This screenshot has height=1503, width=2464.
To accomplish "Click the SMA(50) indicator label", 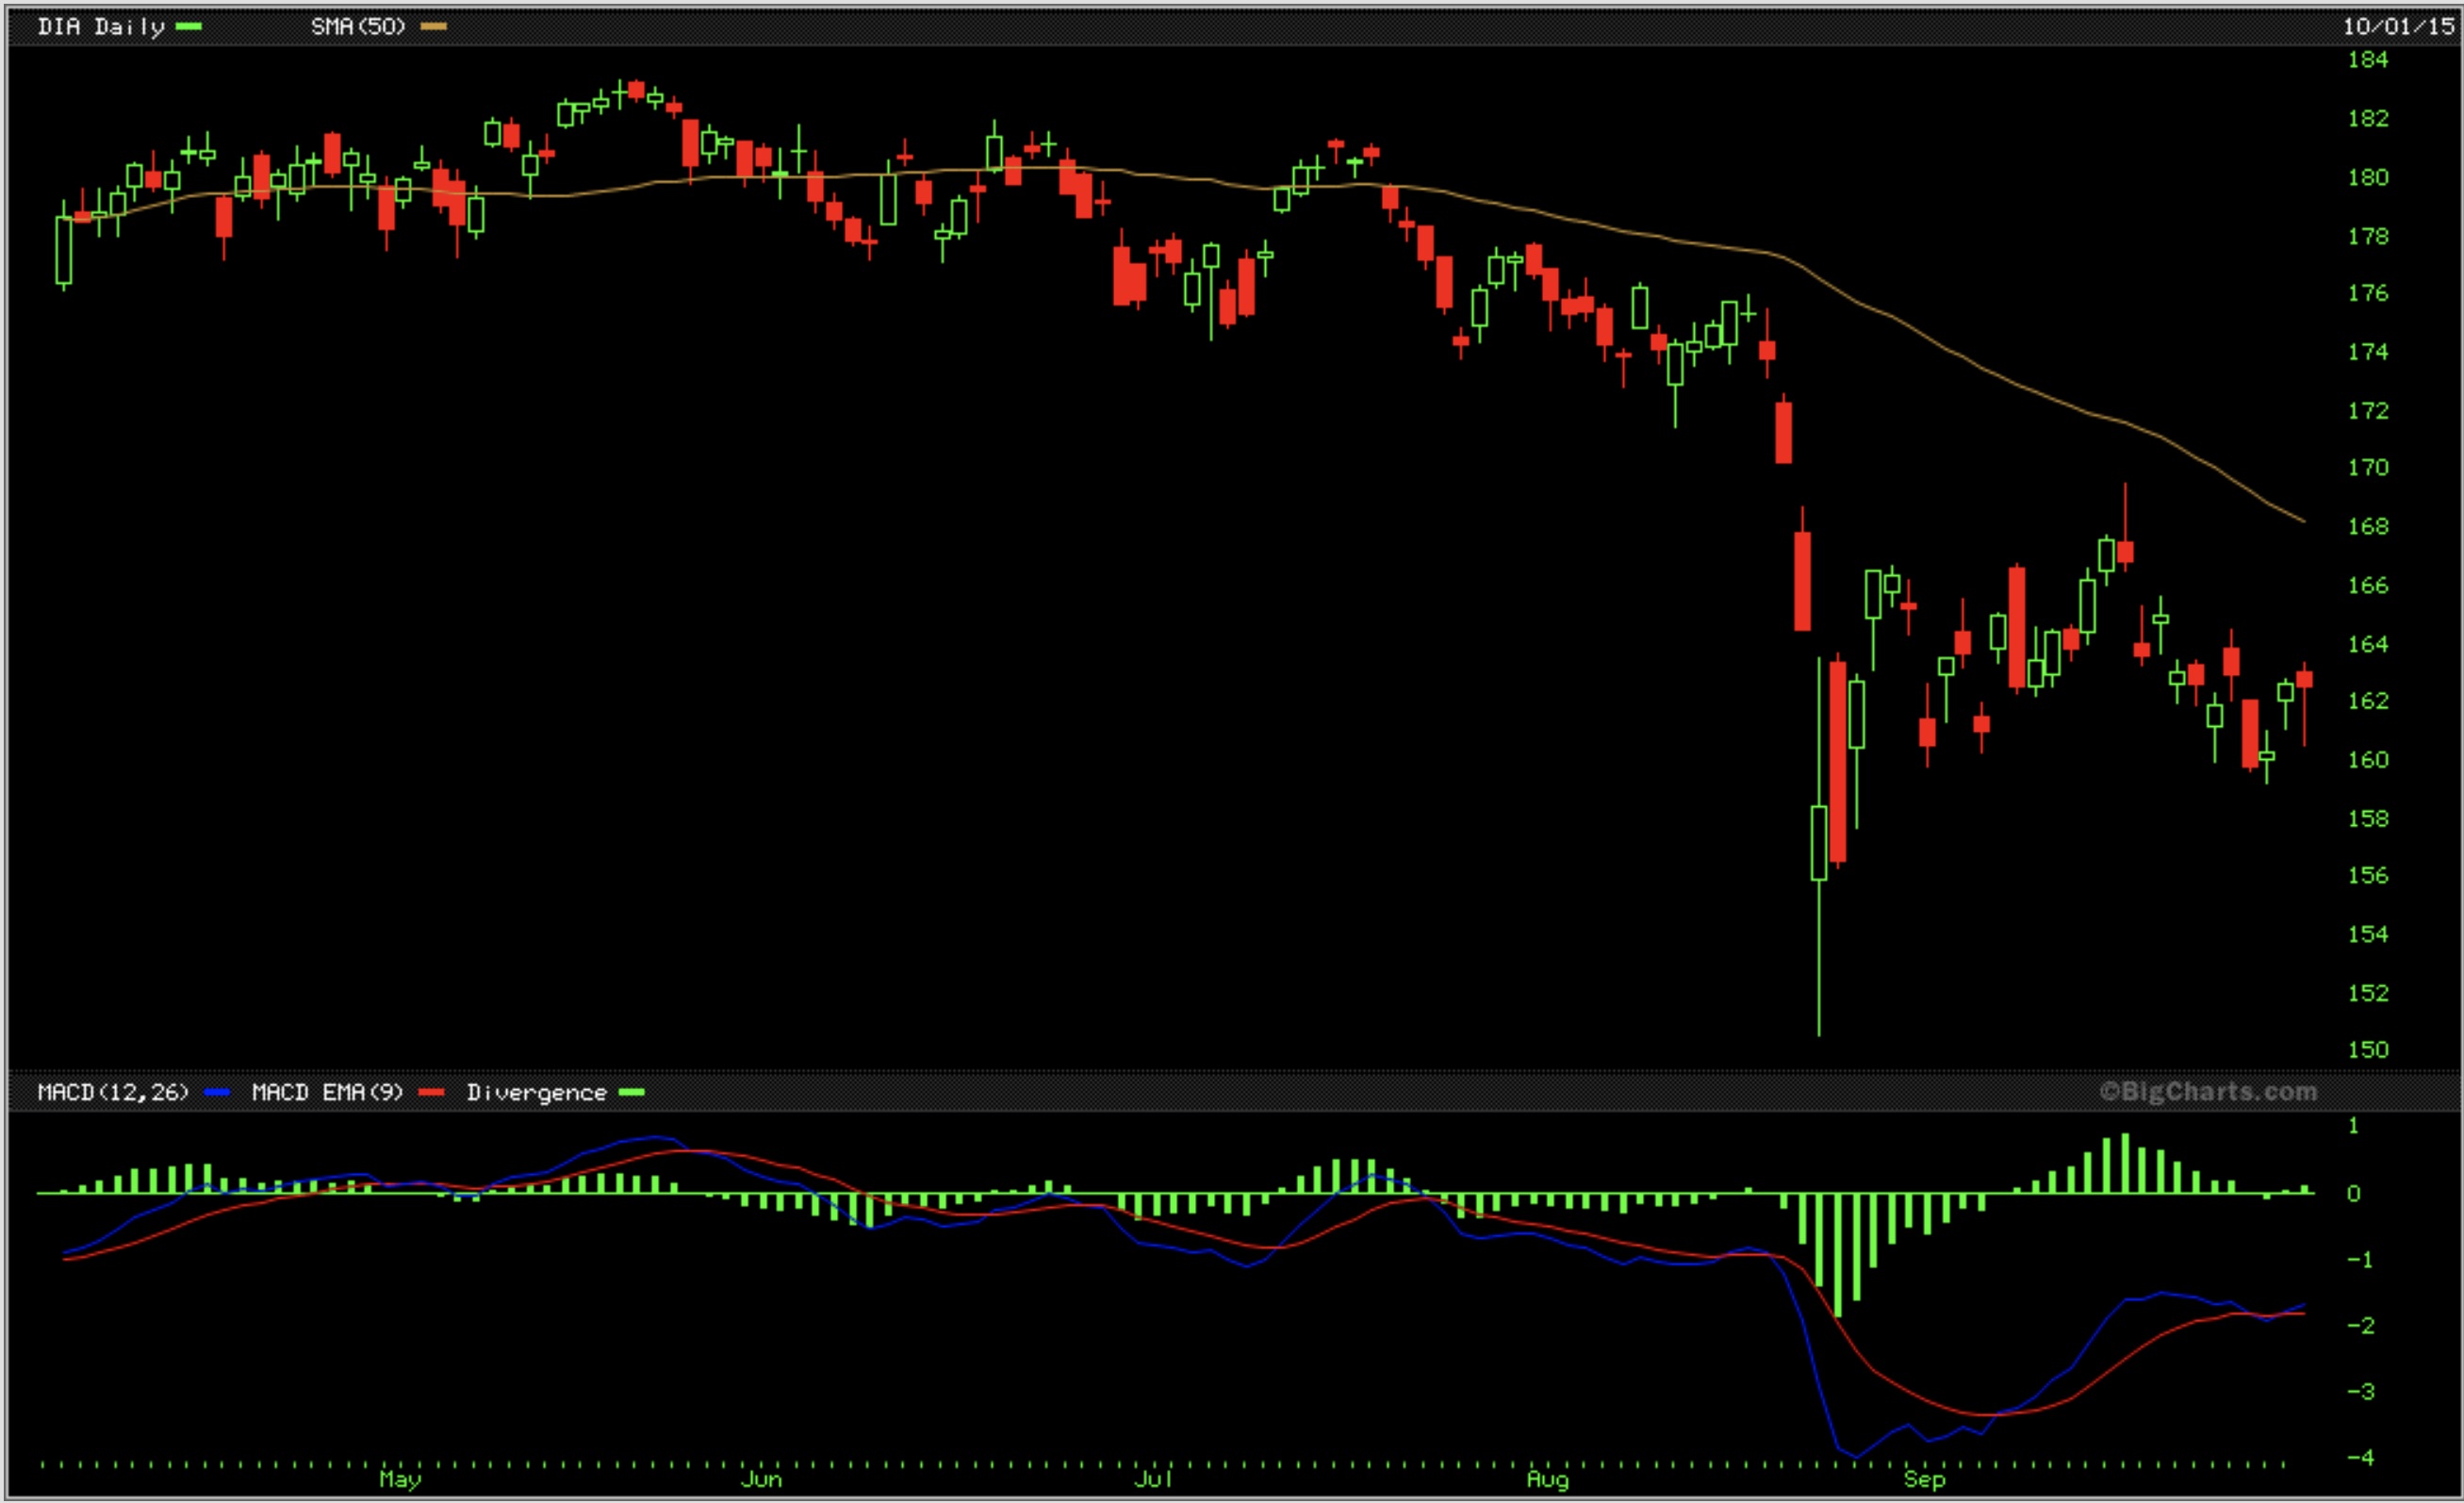I will click(358, 27).
